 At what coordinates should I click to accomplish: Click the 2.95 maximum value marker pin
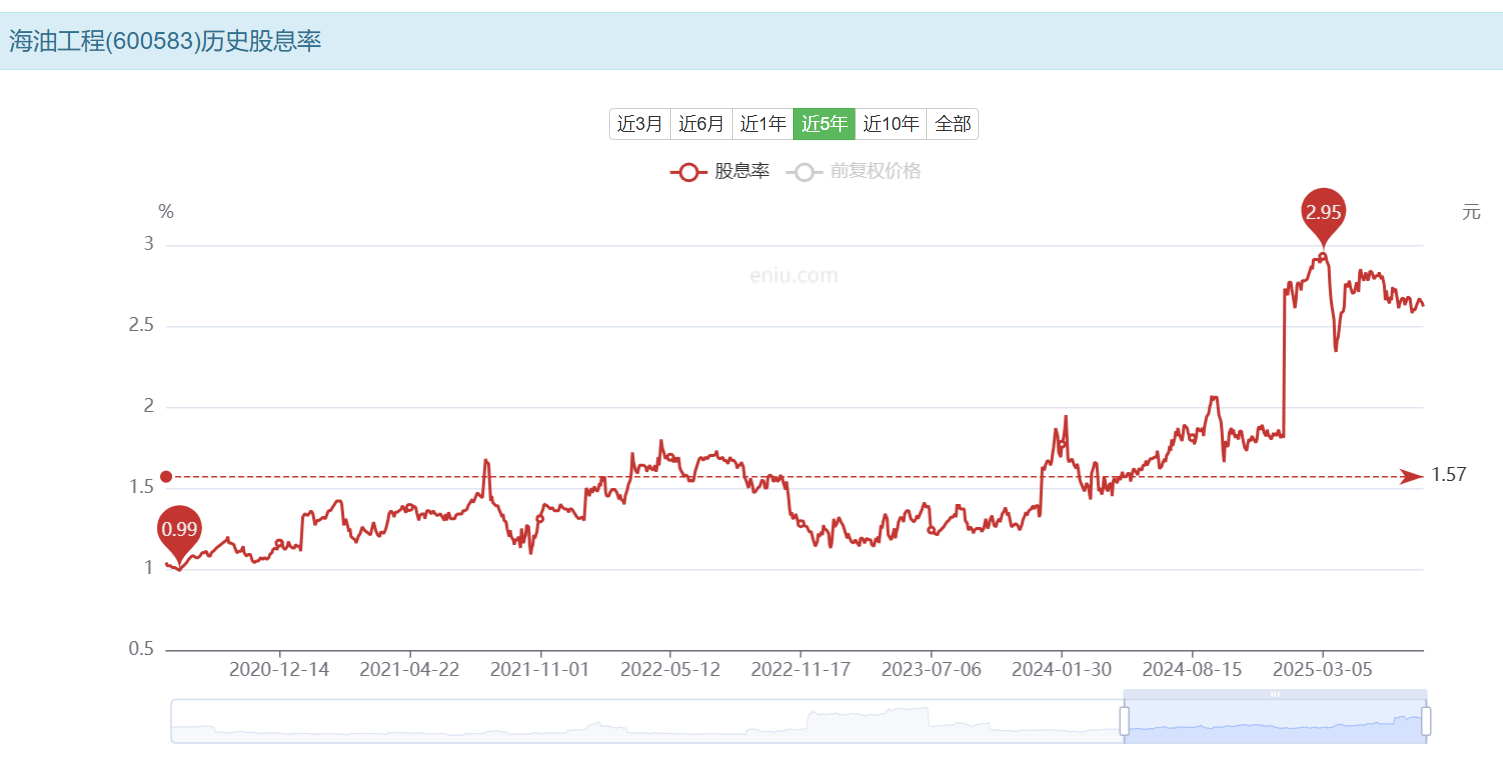(1323, 213)
